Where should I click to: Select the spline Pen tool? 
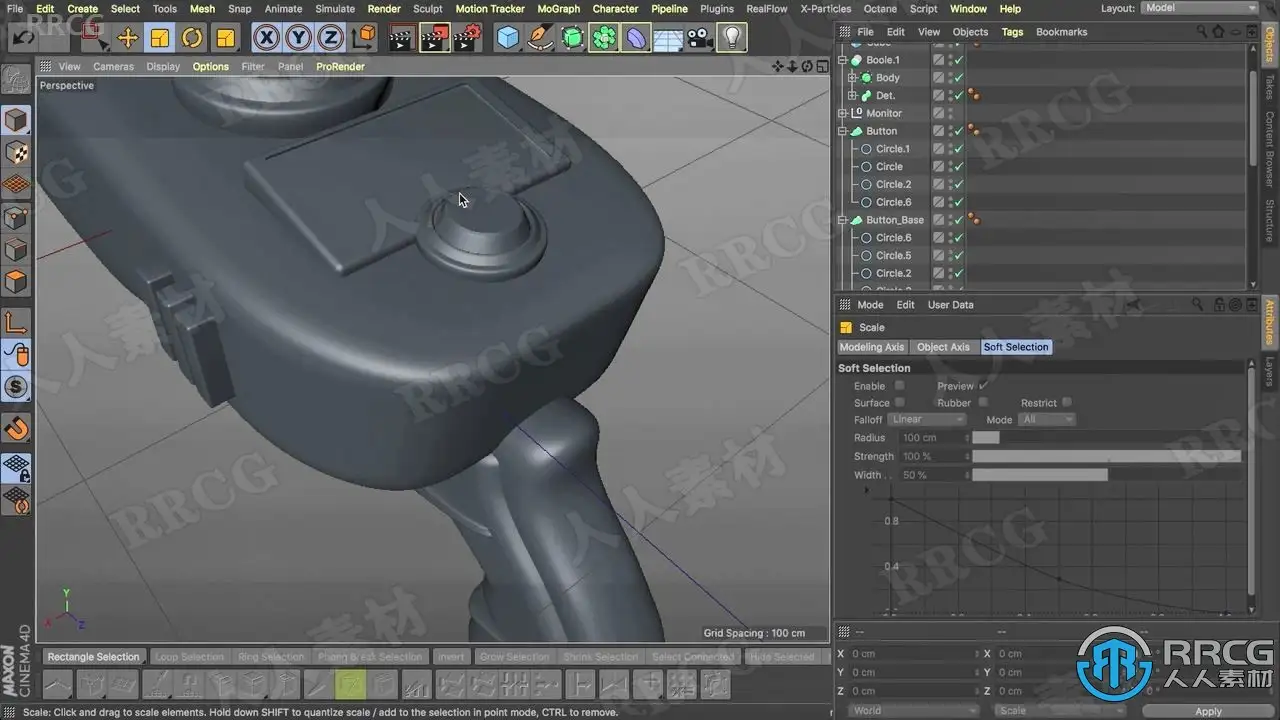[x=540, y=38]
